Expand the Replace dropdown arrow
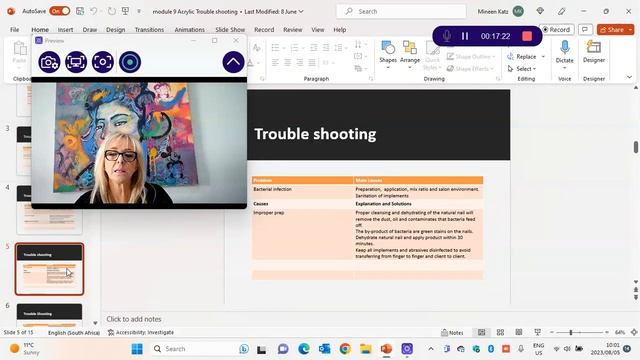The width and height of the screenshot is (640, 360). [543, 57]
